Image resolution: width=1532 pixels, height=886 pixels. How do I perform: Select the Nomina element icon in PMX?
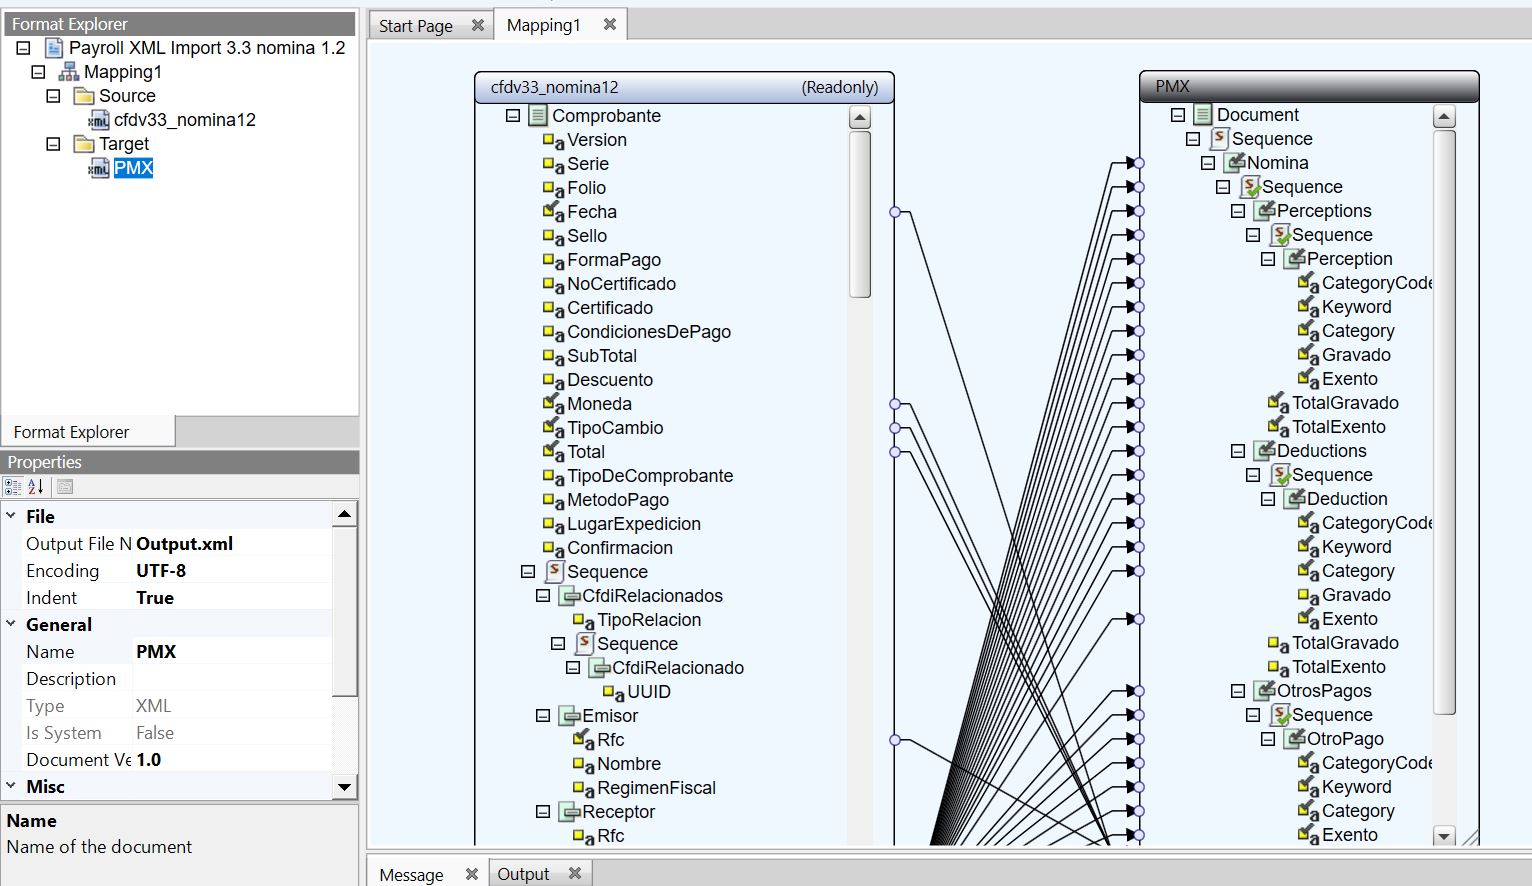1236,163
